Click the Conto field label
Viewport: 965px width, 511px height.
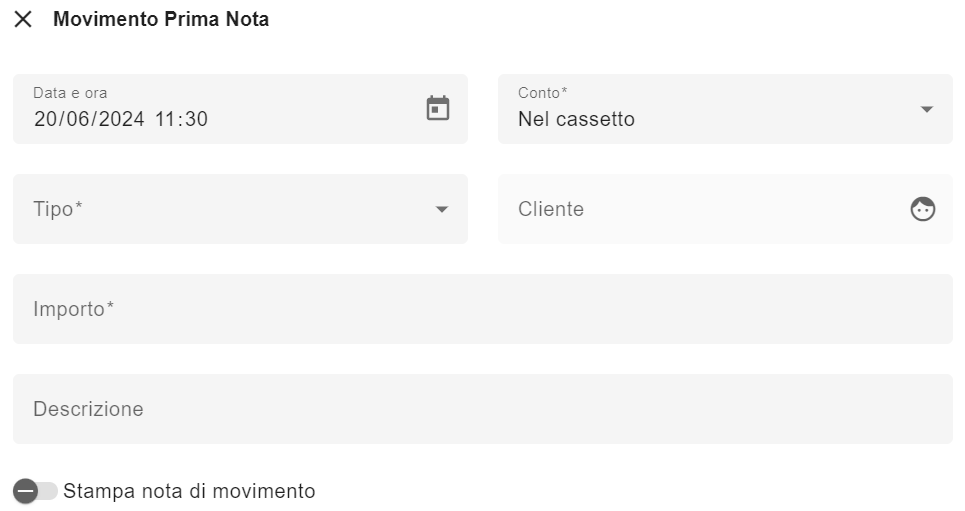542,93
